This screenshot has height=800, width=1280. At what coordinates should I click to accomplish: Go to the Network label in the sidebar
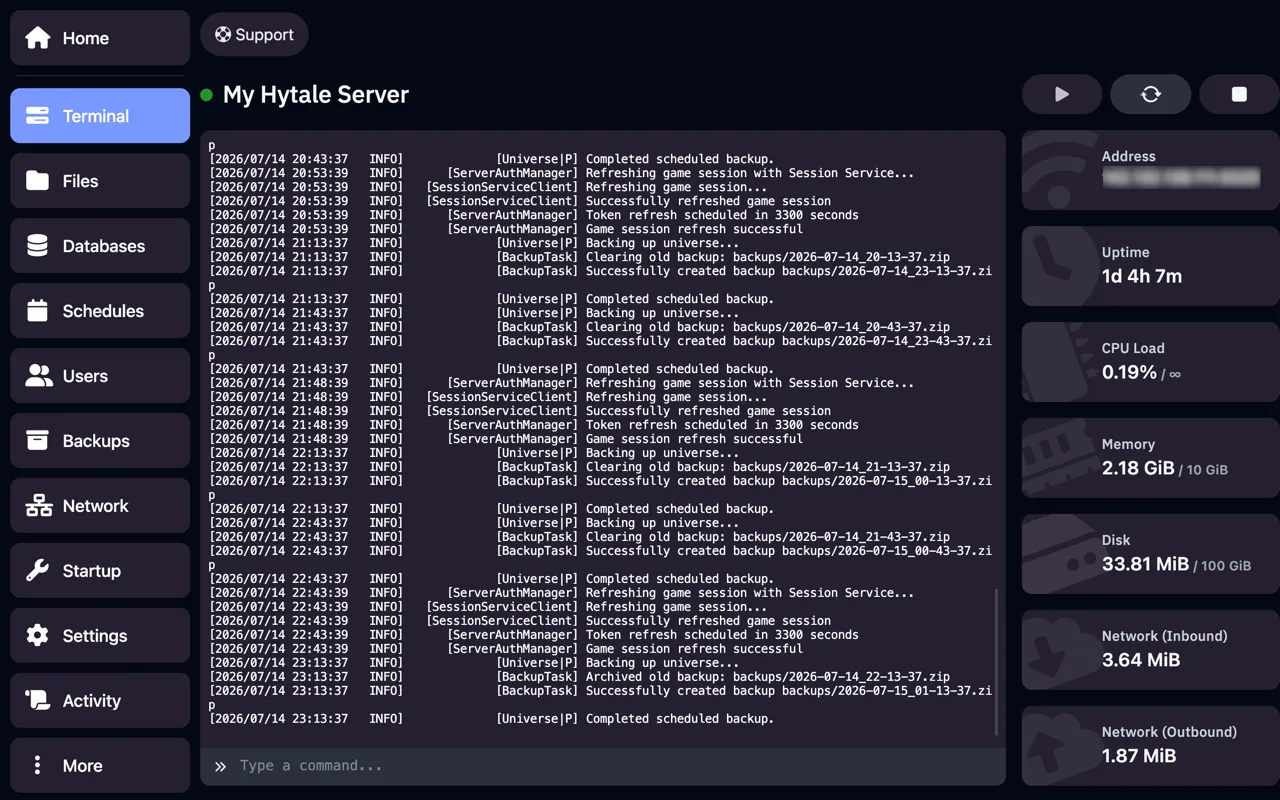pos(96,506)
